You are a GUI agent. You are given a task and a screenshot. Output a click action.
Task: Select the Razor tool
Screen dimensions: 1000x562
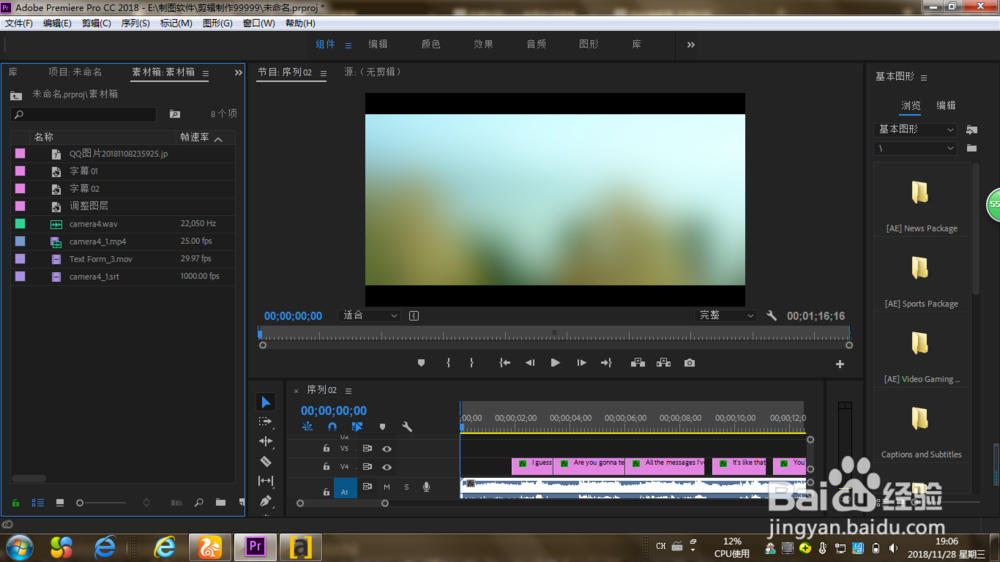pyautogui.click(x=266, y=461)
